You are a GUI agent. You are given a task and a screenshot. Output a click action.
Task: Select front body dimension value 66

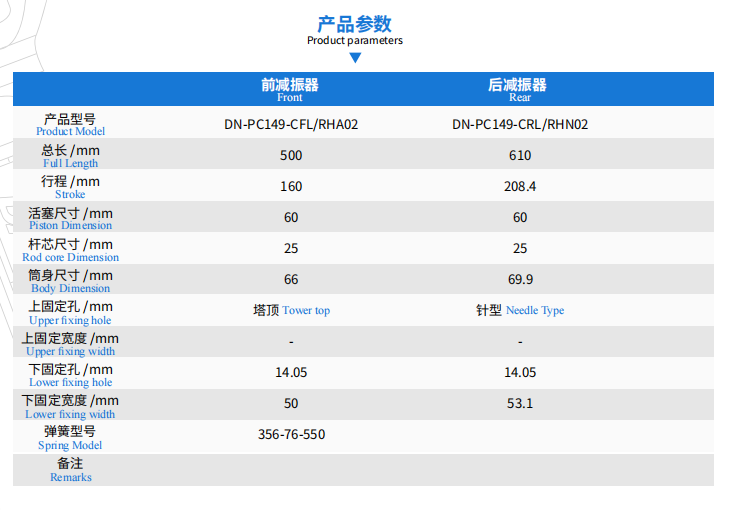tap(291, 280)
